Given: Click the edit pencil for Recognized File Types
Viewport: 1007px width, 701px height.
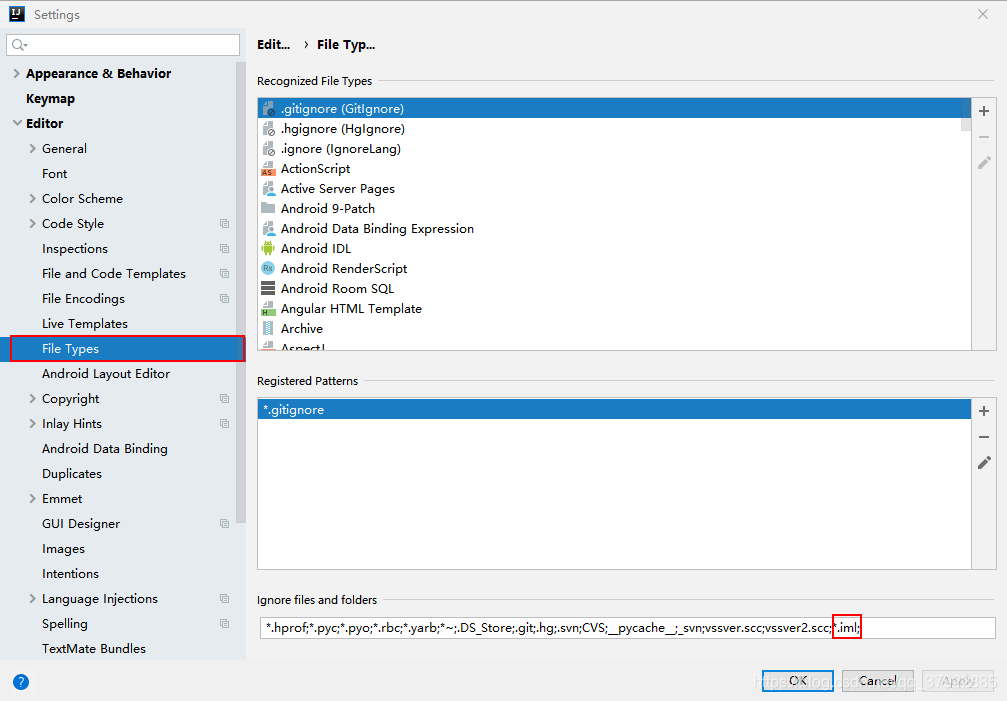Looking at the screenshot, I should (983, 162).
